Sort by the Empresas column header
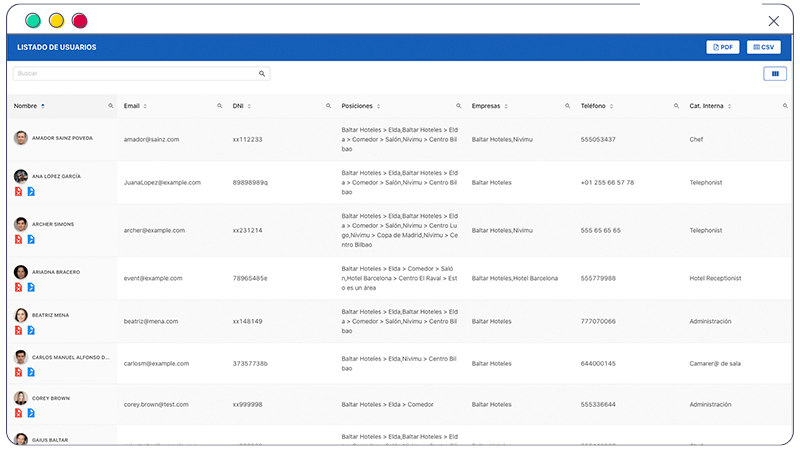This screenshot has height=450, width=800. click(489, 106)
